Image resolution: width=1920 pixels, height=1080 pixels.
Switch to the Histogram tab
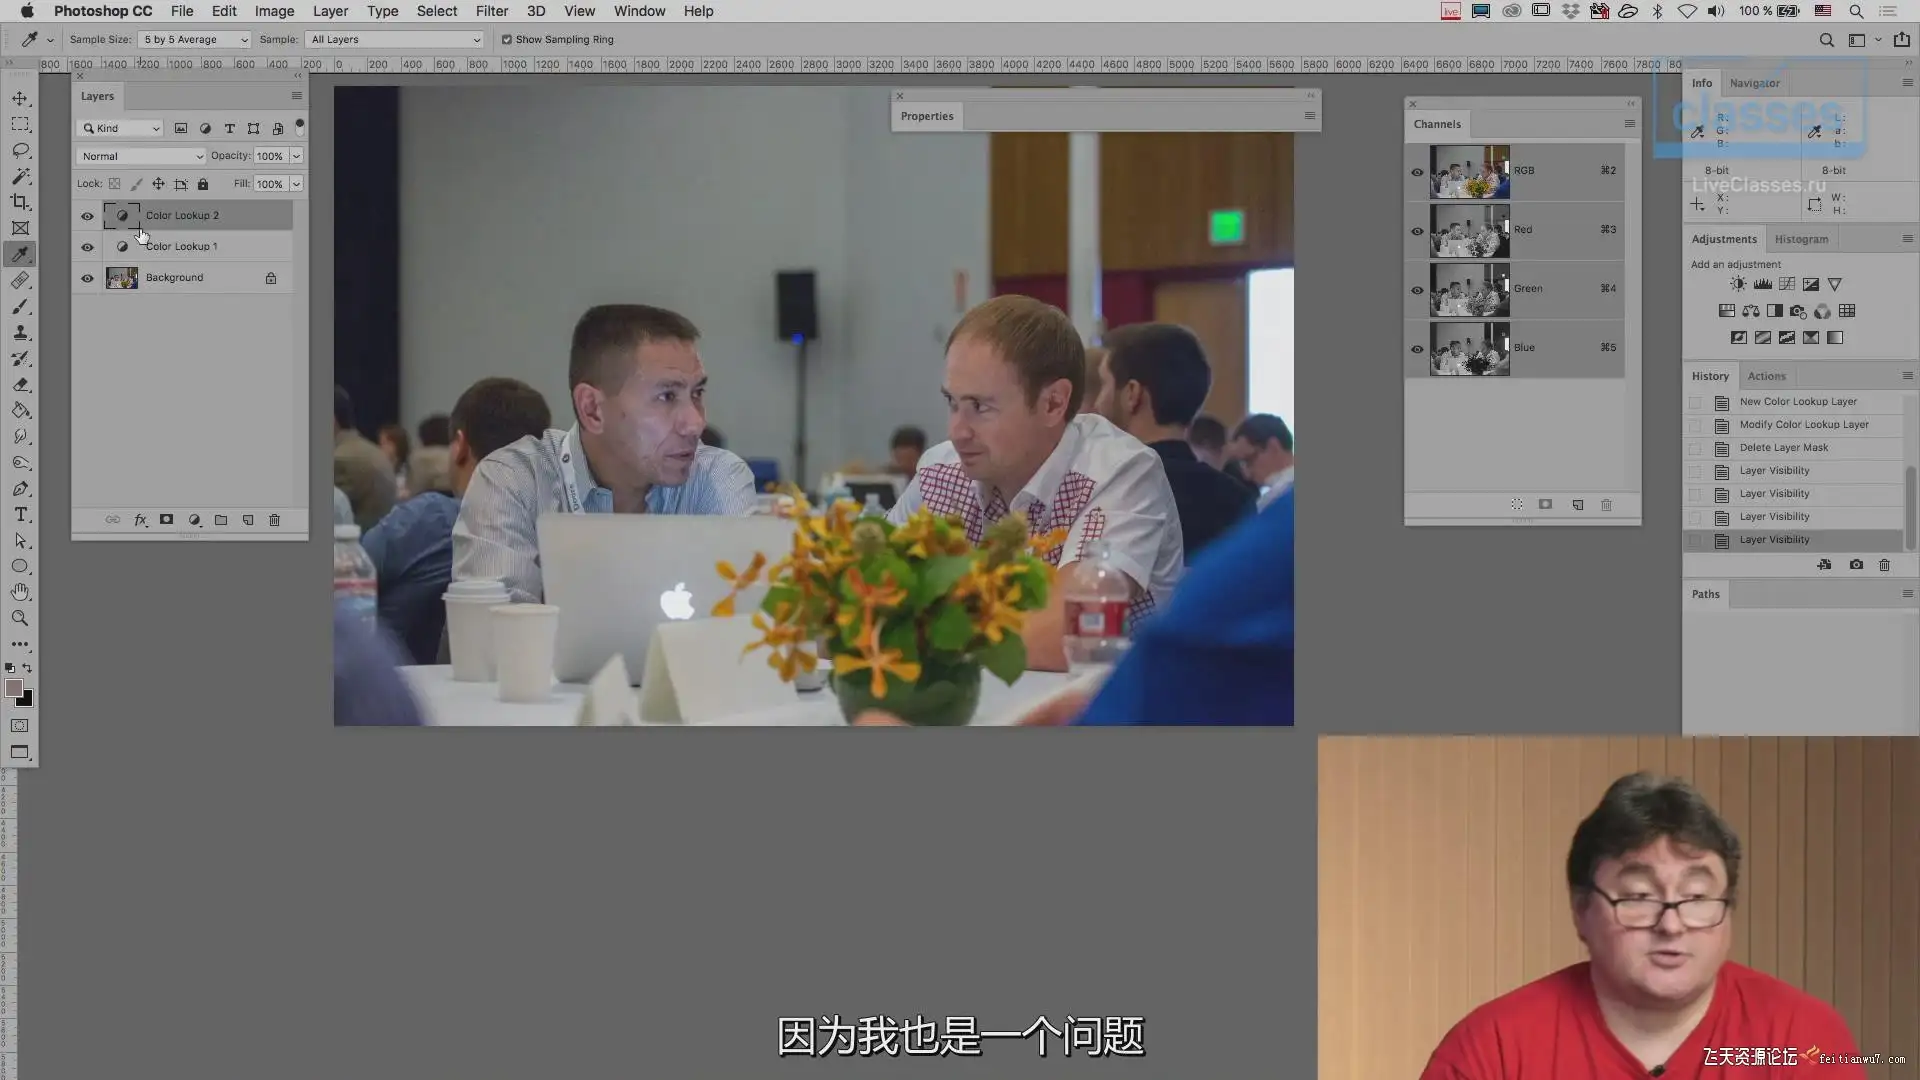(1801, 239)
